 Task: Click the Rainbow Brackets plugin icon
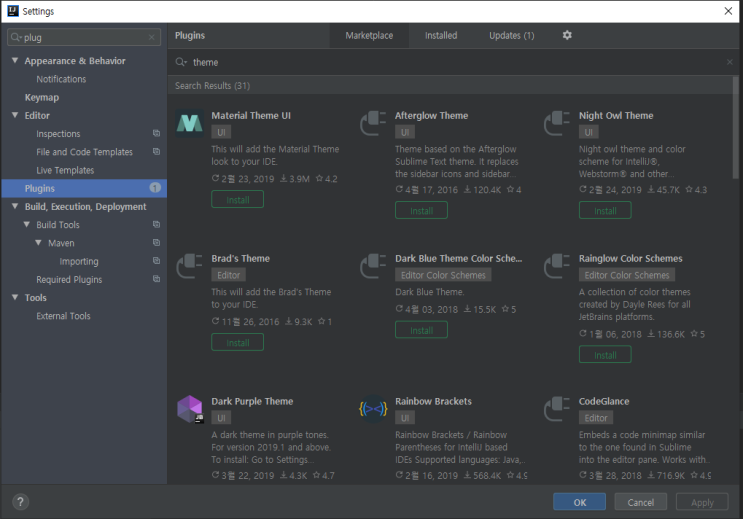[x=373, y=409]
